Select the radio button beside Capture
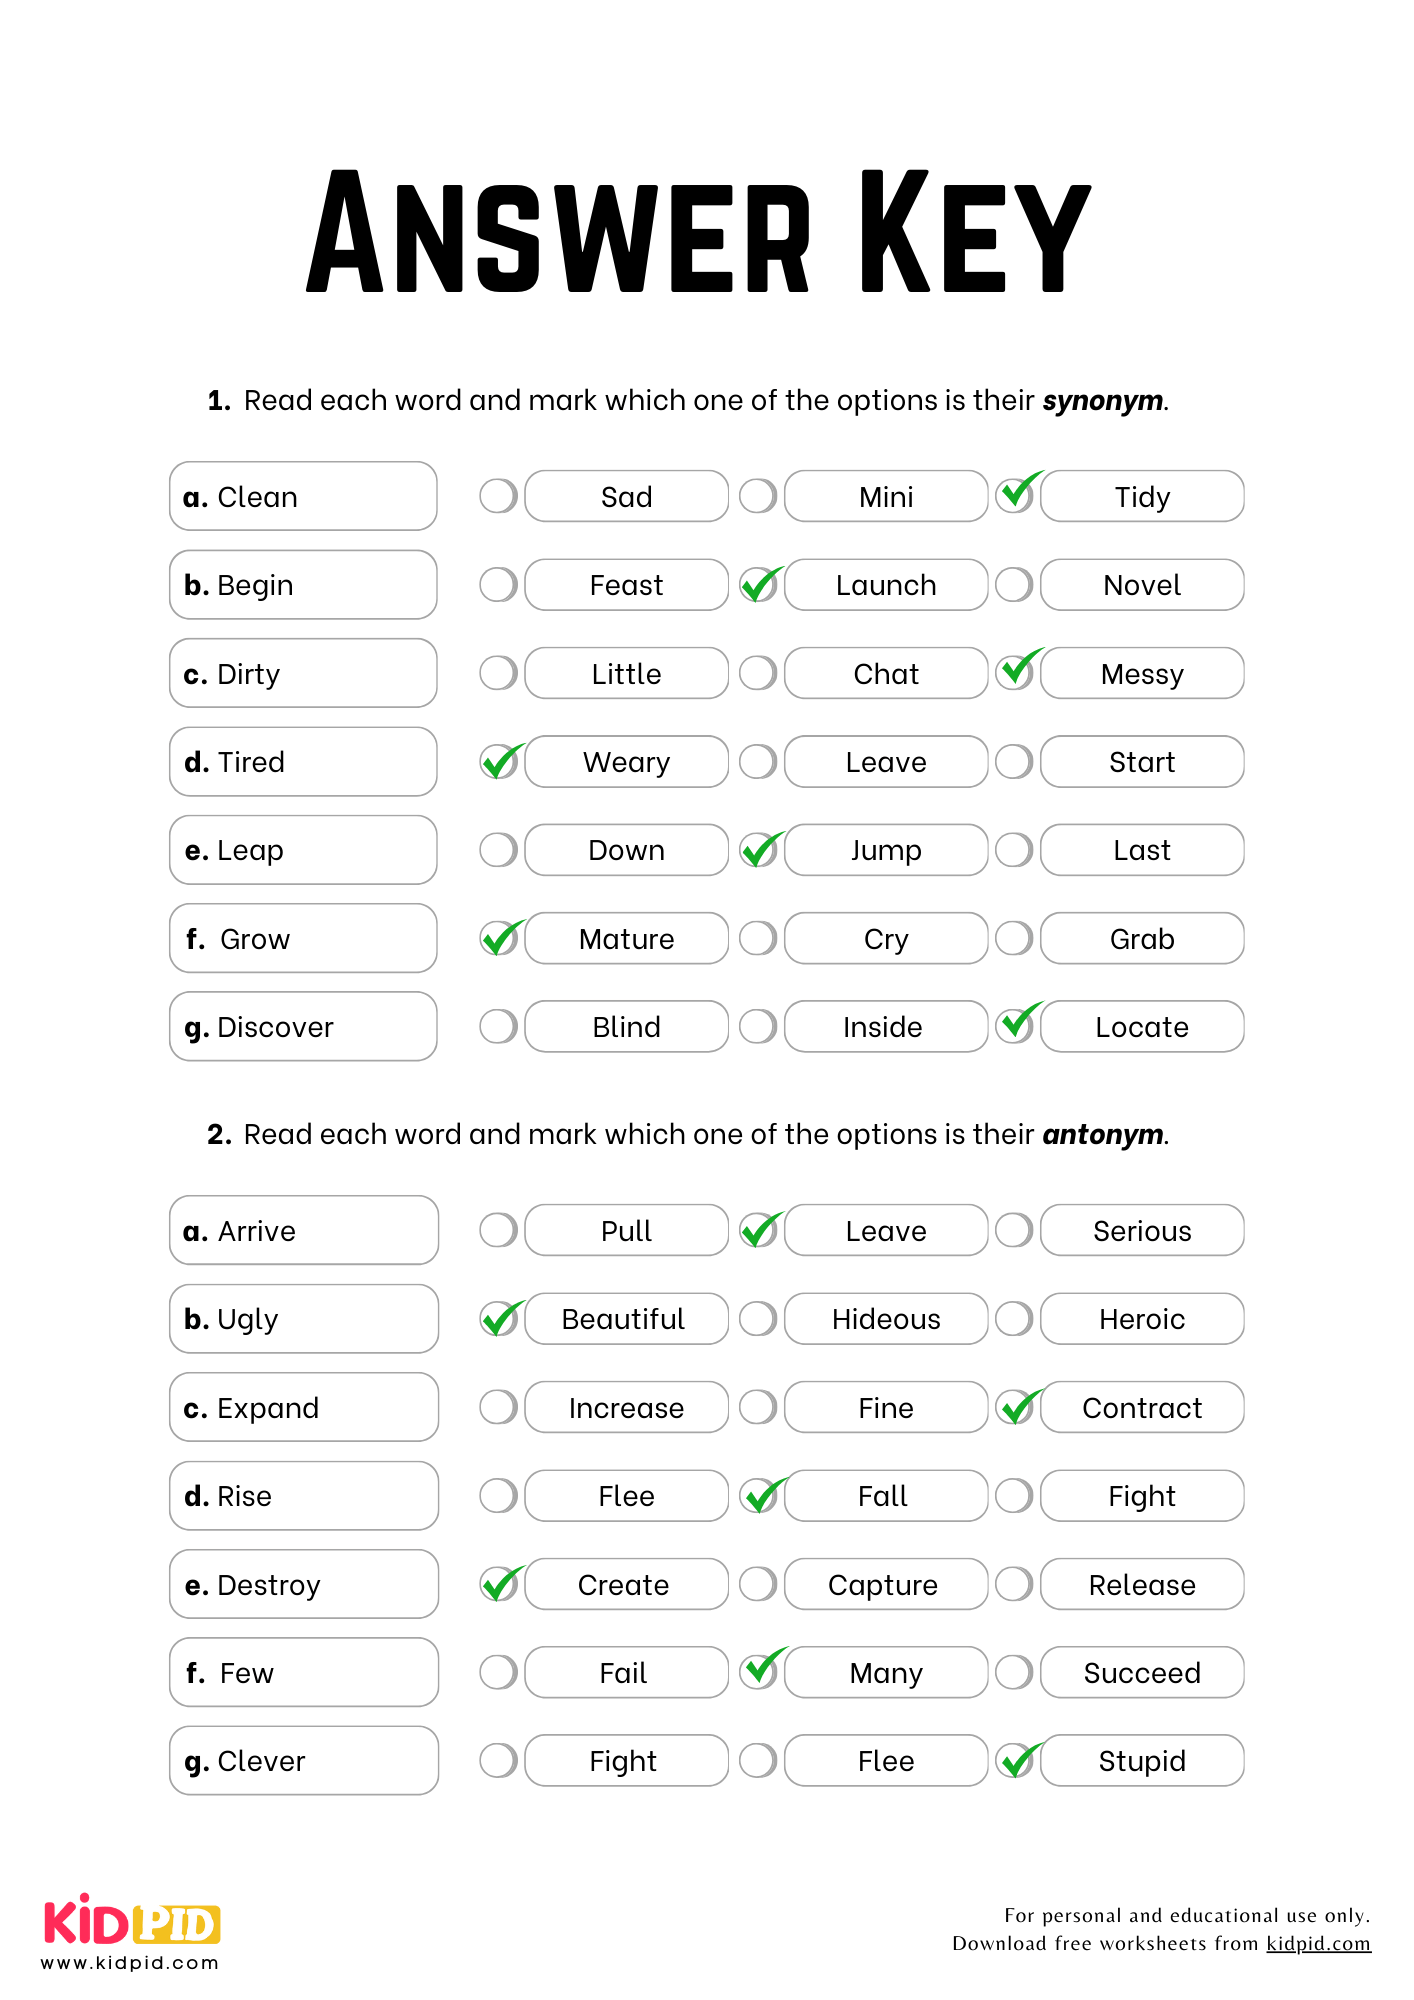The width and height of the screenshot is (1414, 2000). click(758, 1584)
